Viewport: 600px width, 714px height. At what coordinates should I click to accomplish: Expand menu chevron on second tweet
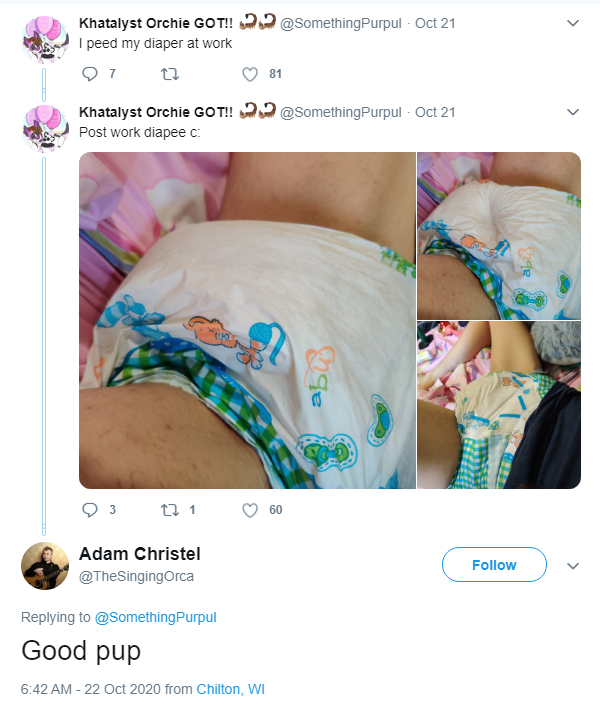coord(573,112)
